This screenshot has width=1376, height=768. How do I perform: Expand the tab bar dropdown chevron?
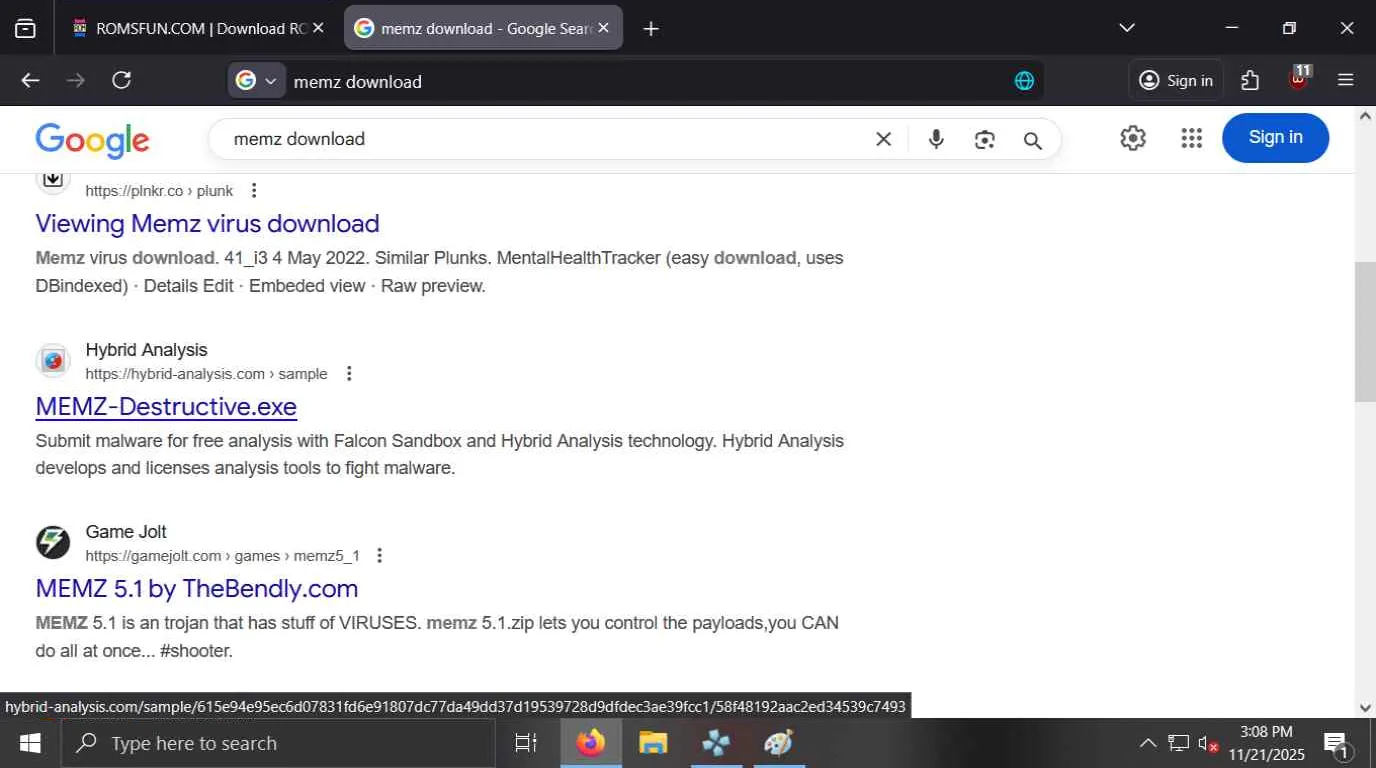(x=1127, y=28)
